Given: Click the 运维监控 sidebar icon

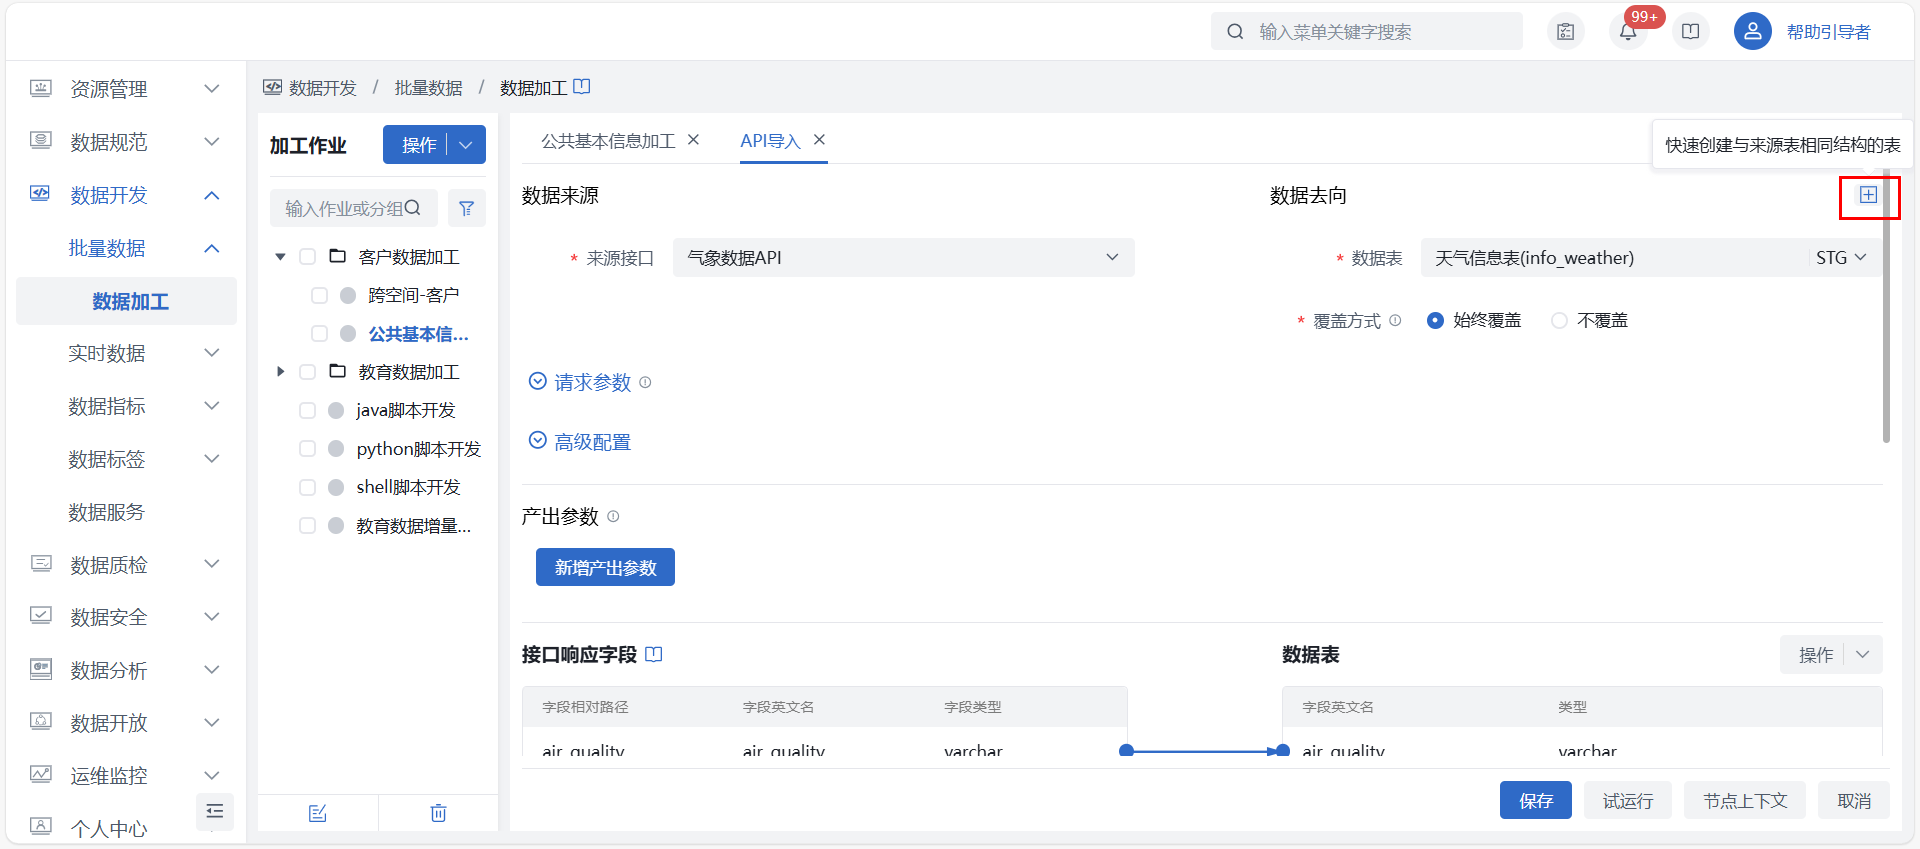Looking at the screenshot, I should 41,775.
